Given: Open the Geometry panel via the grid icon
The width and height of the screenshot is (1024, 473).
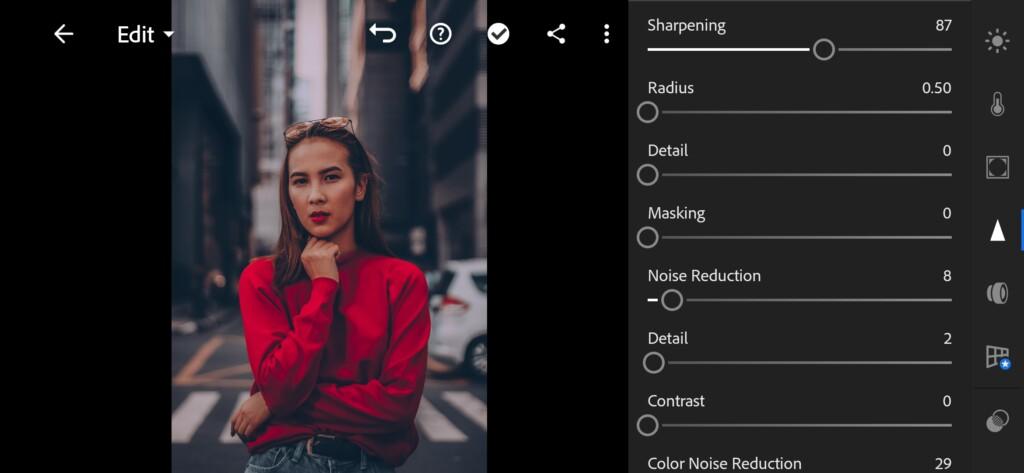Looking at the screenshot, I should click(x=998, y=357).
